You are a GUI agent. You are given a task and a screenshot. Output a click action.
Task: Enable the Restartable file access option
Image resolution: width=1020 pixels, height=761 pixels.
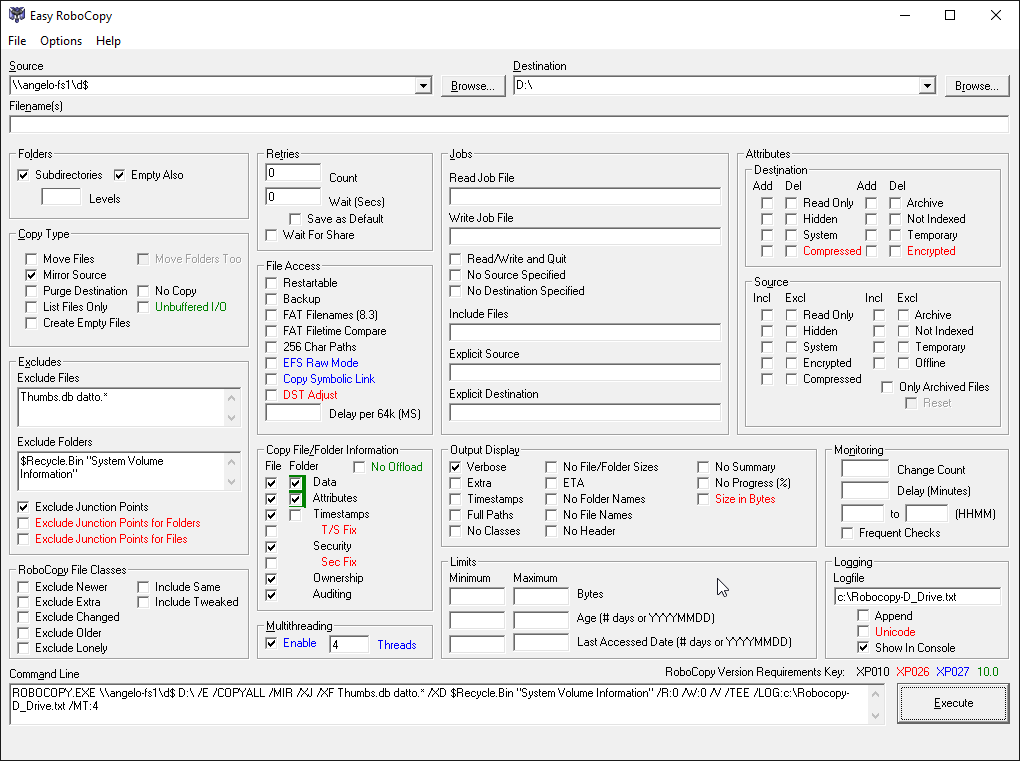(x=272, y=283)
